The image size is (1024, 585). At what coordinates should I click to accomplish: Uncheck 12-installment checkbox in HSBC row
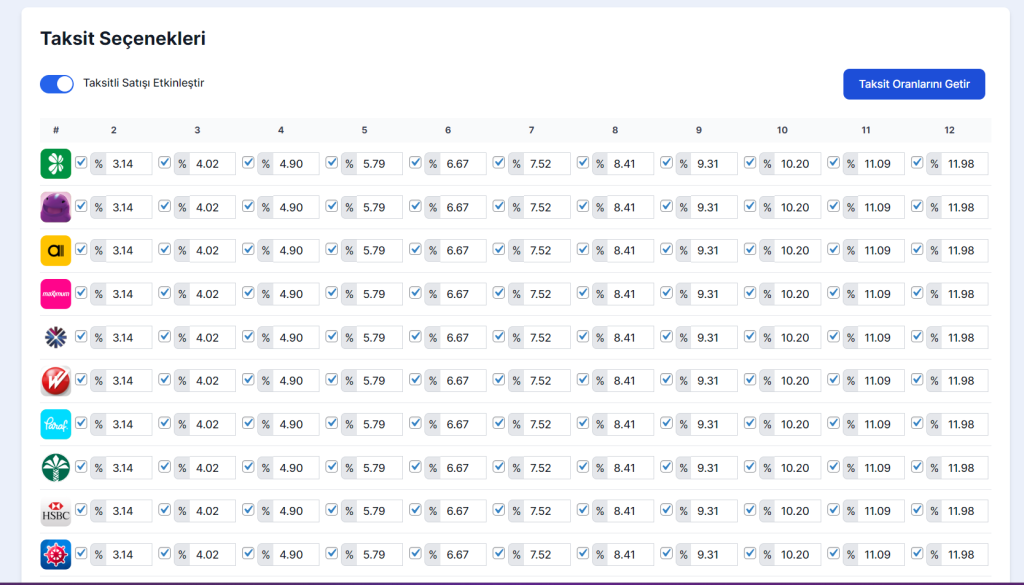(917, 510)
